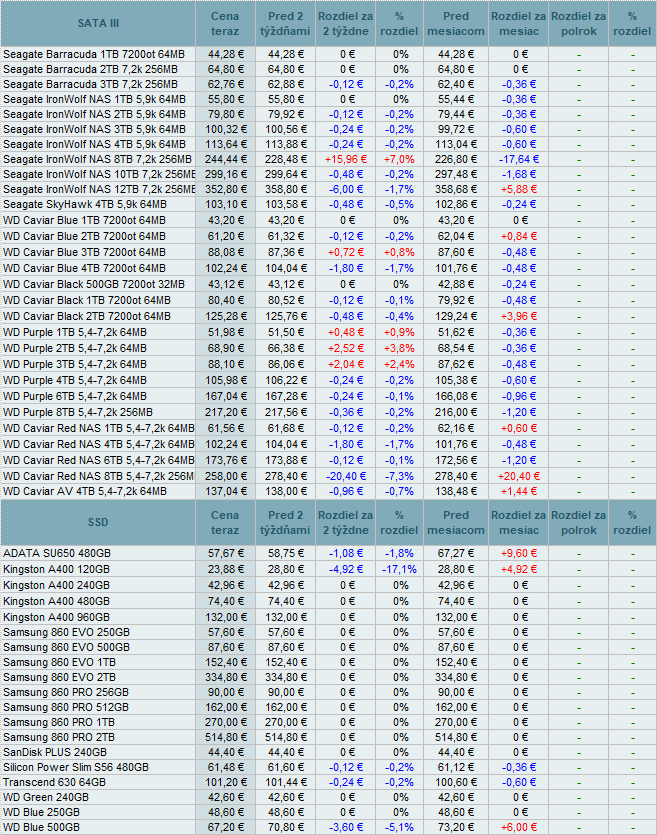Viewport: 657px width, 835px height.
Task: Select Kingston A400 120GB product name
Action: click(x=56, y=569)
